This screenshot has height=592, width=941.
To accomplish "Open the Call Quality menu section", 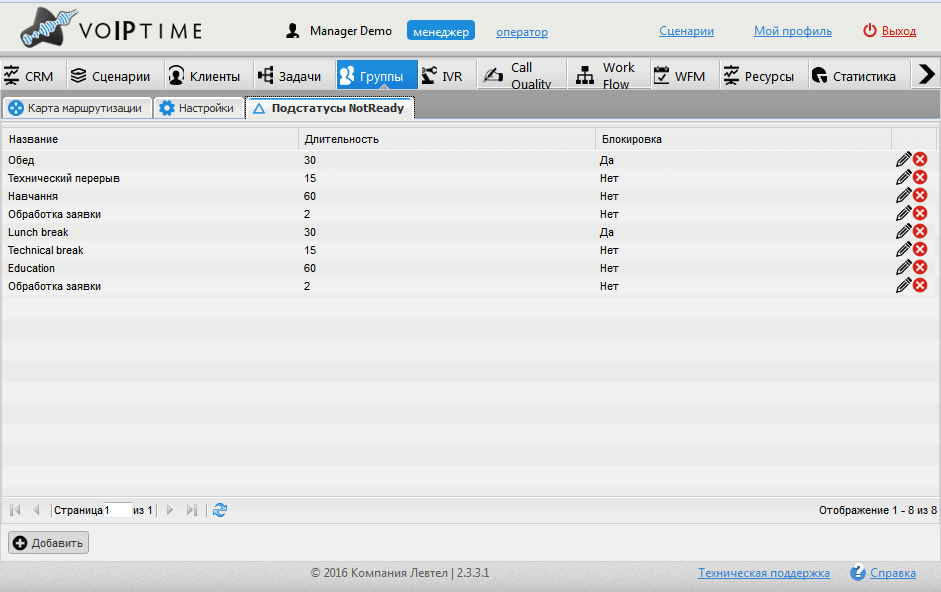I will [x=521, y=74].
